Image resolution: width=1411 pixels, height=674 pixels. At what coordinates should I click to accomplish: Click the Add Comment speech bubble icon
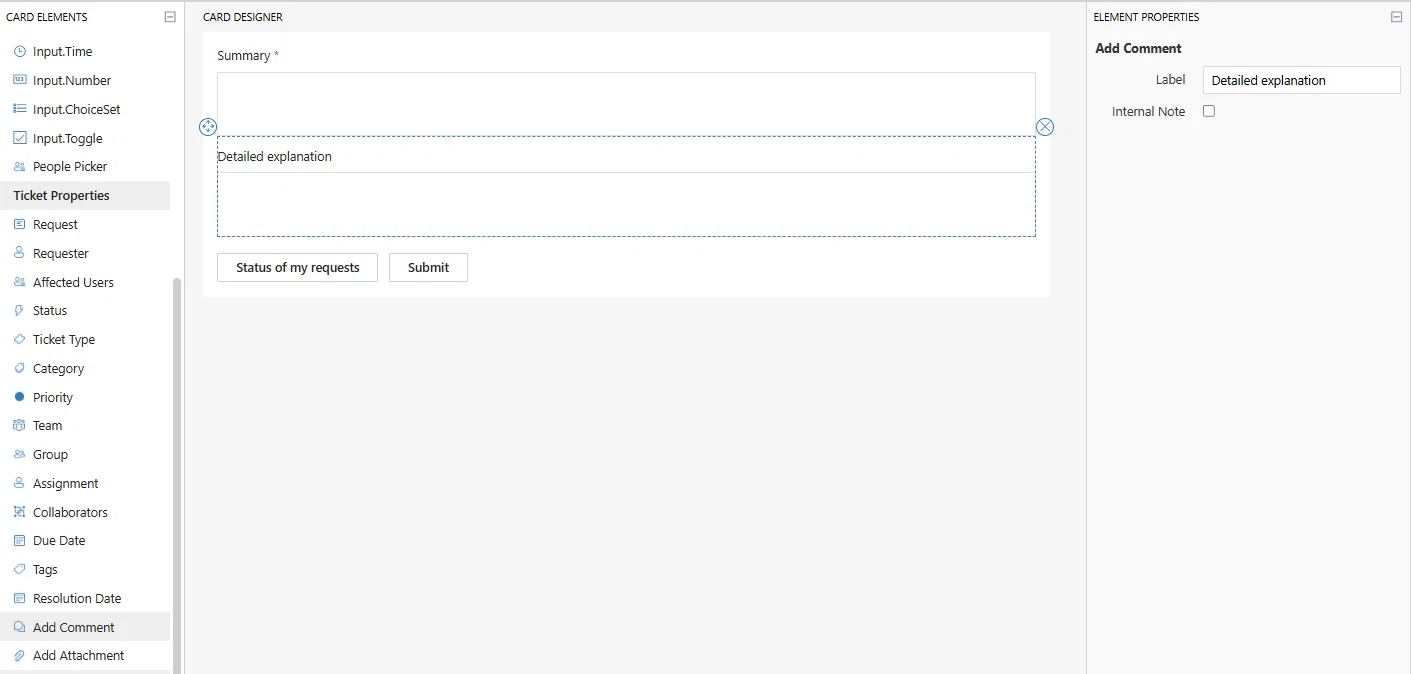(x=19, y=627)
